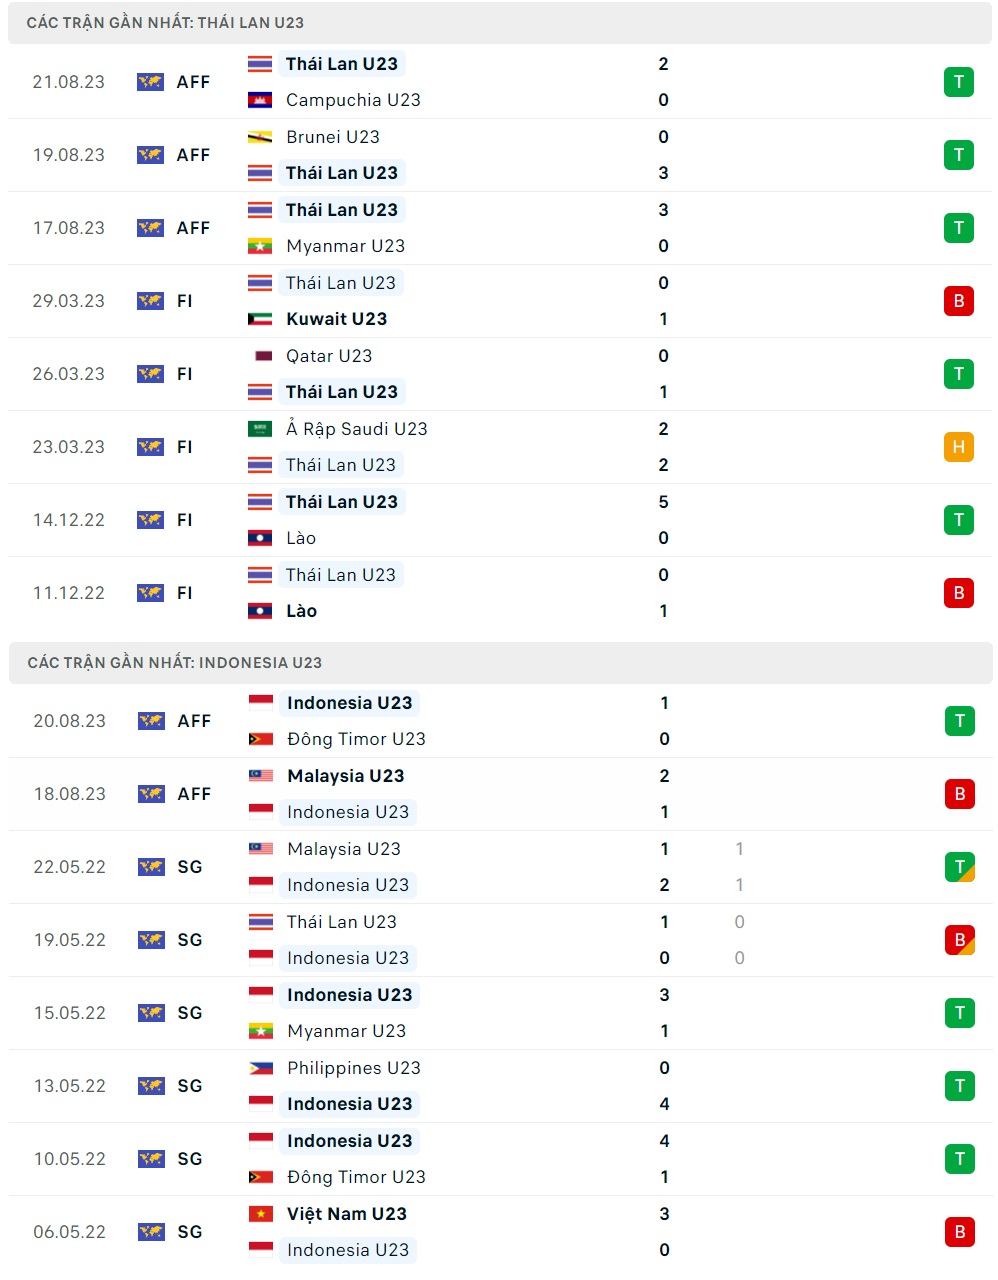Click the Laos flag beside Lào
The image size is (998, 1280).
[261, 538]
